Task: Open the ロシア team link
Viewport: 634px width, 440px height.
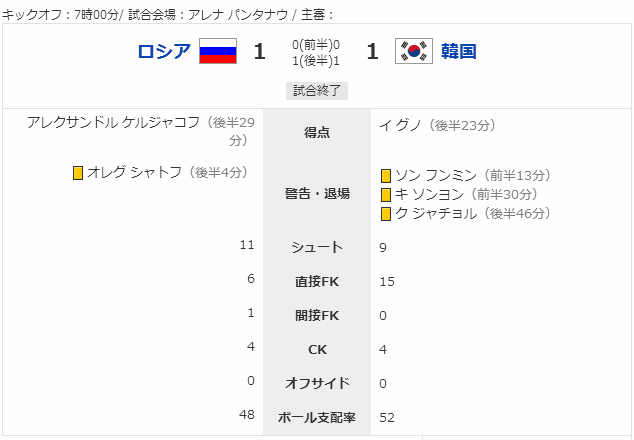Action: click(x=164, y=51)
